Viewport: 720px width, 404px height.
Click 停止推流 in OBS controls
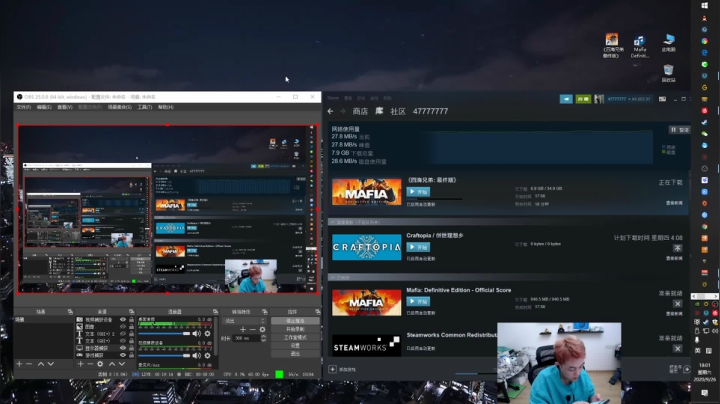(295, 321)
